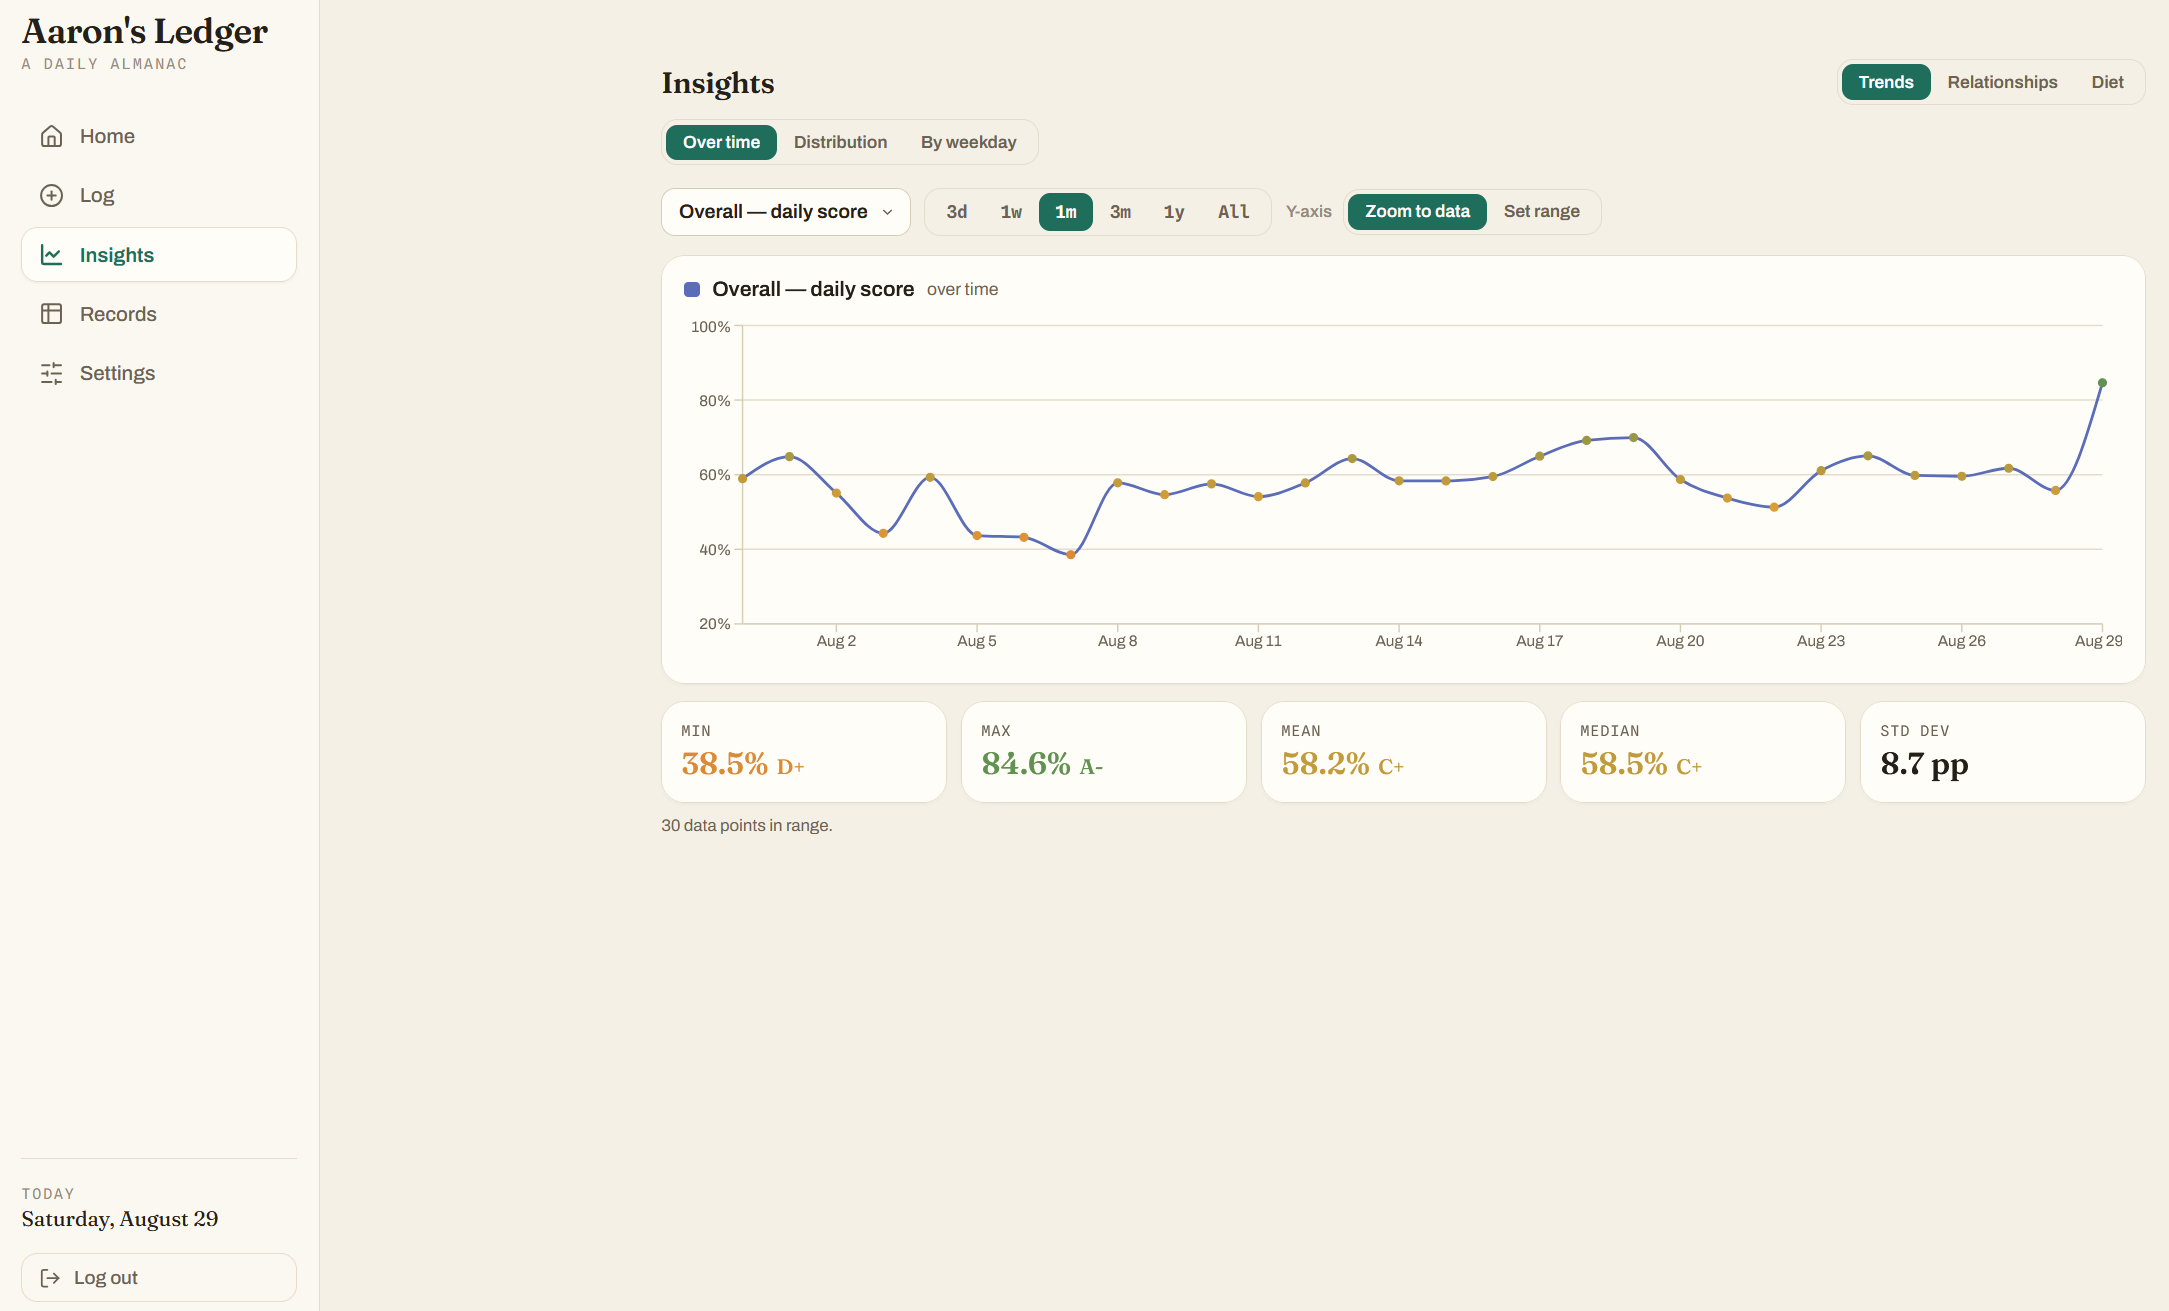Set time range to 3d

(956, 212)
